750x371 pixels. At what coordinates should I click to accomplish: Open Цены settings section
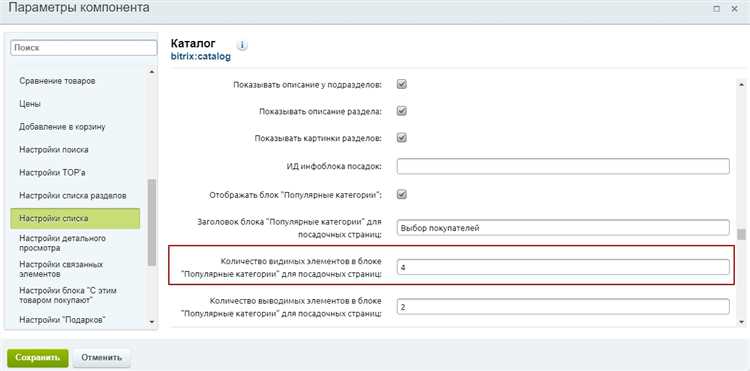(x=30, y=104)
